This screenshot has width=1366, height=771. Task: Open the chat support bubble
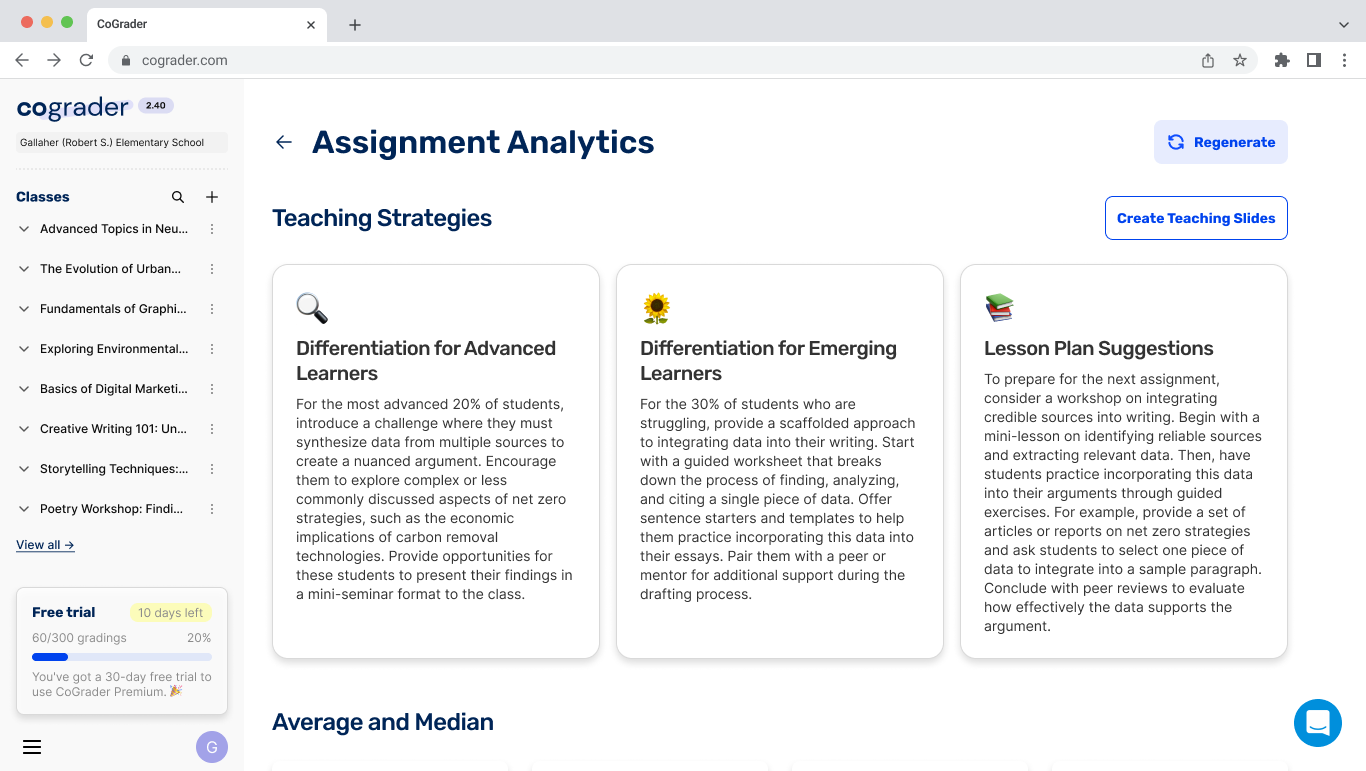coord(1317,722)
